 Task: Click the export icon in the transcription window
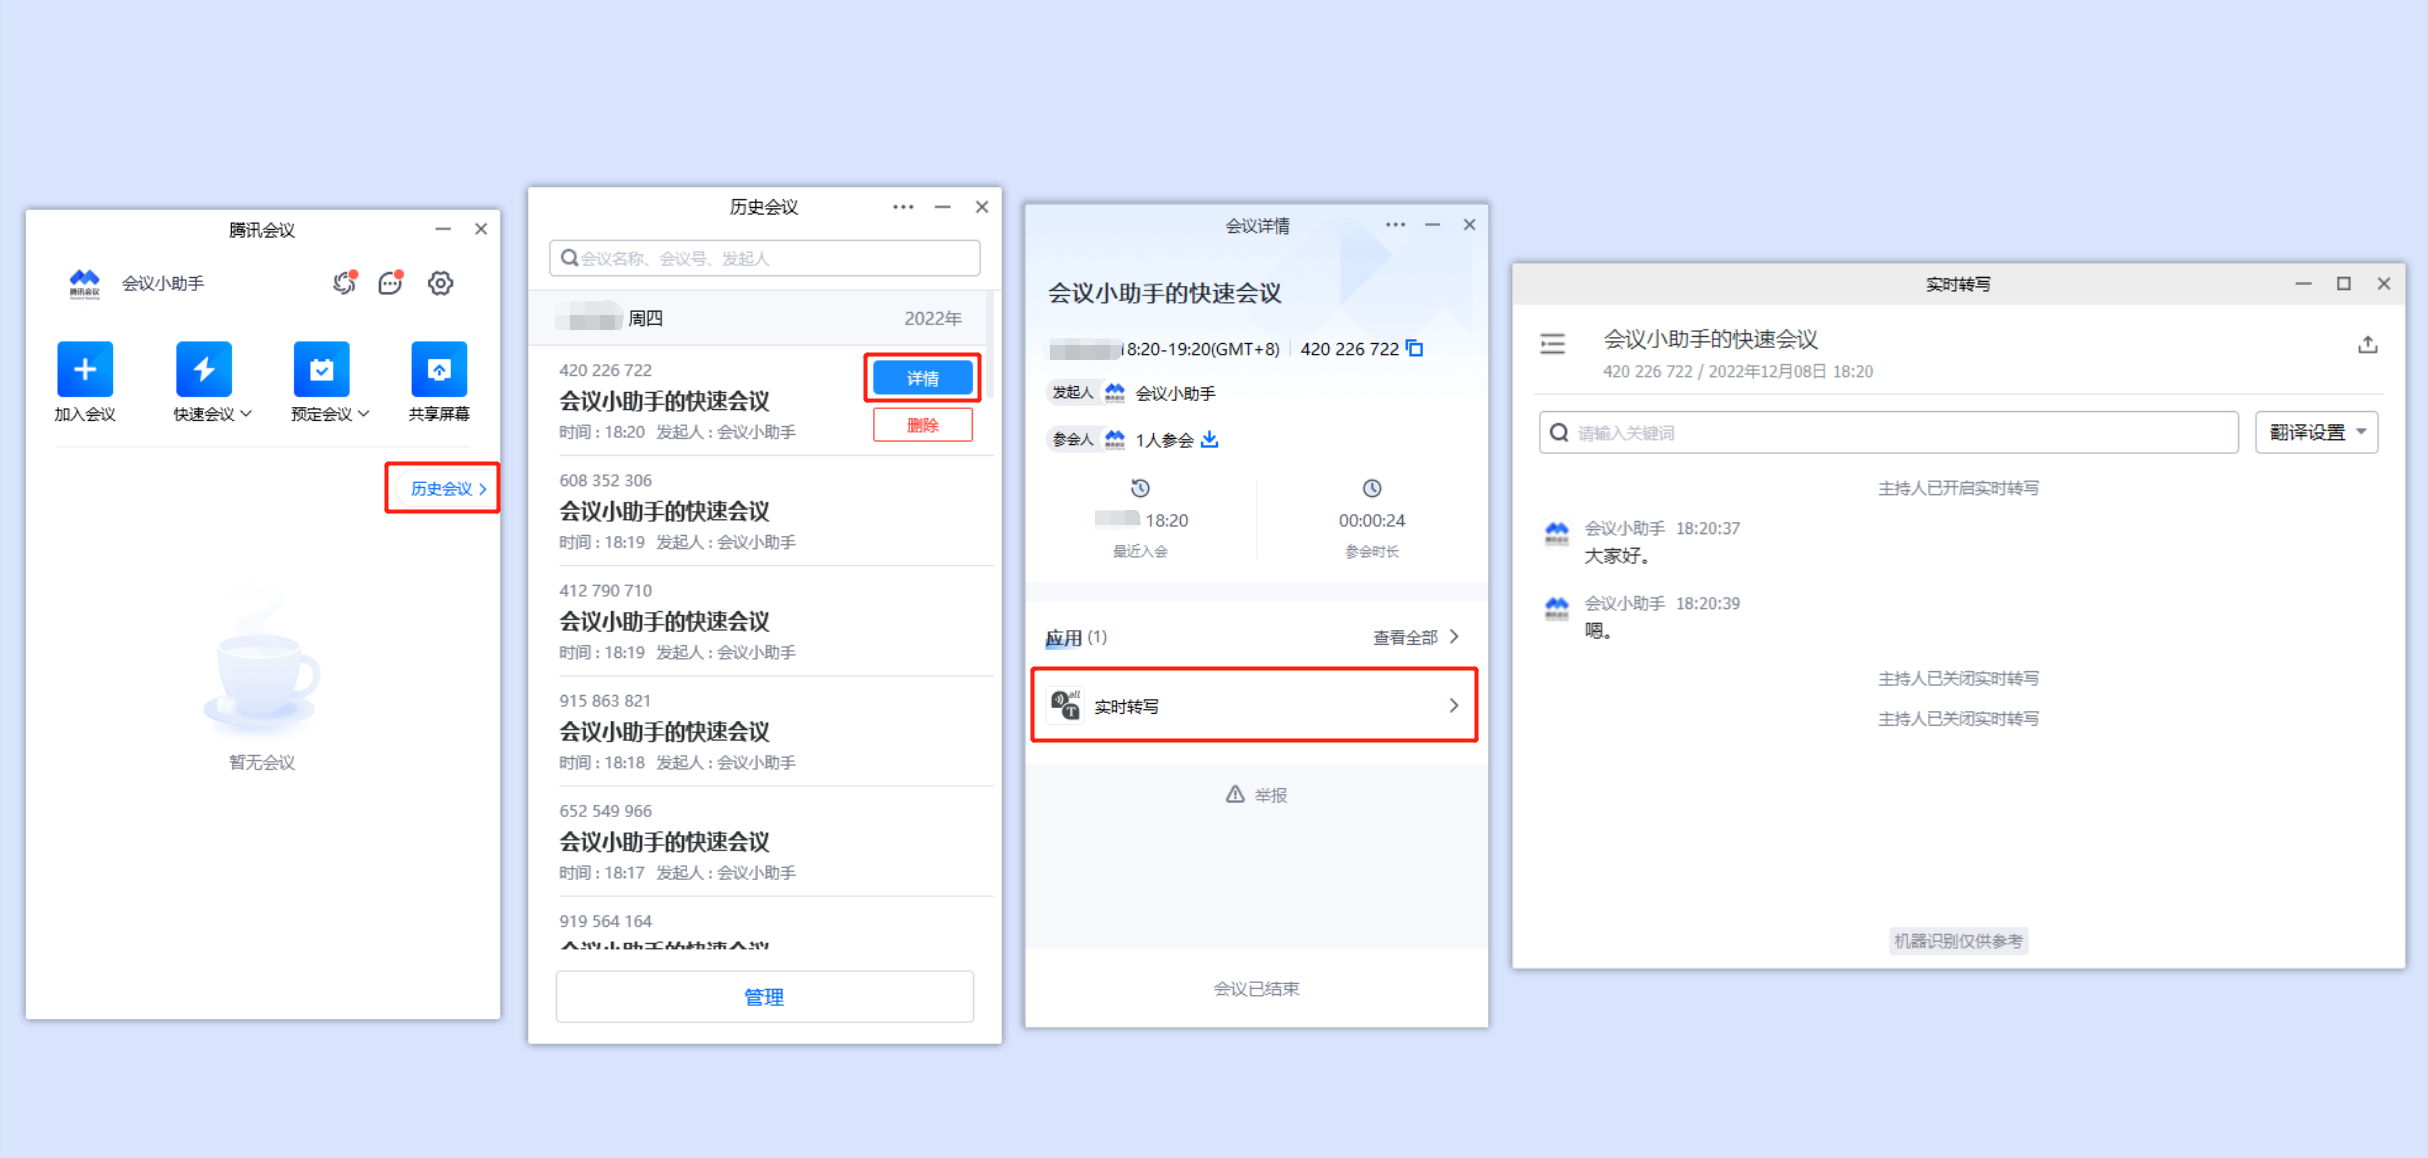[2367, 345]
